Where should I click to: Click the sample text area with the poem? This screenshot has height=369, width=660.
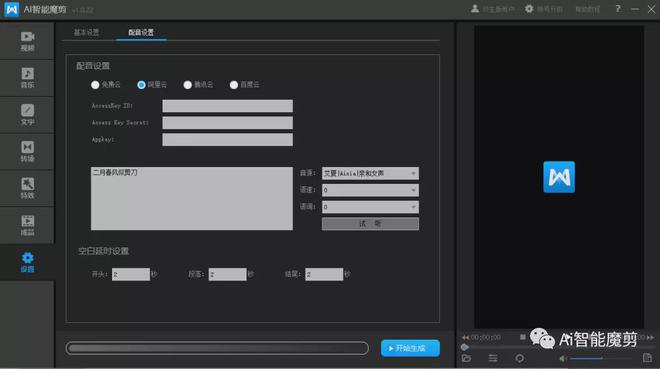tap(192, 199)
